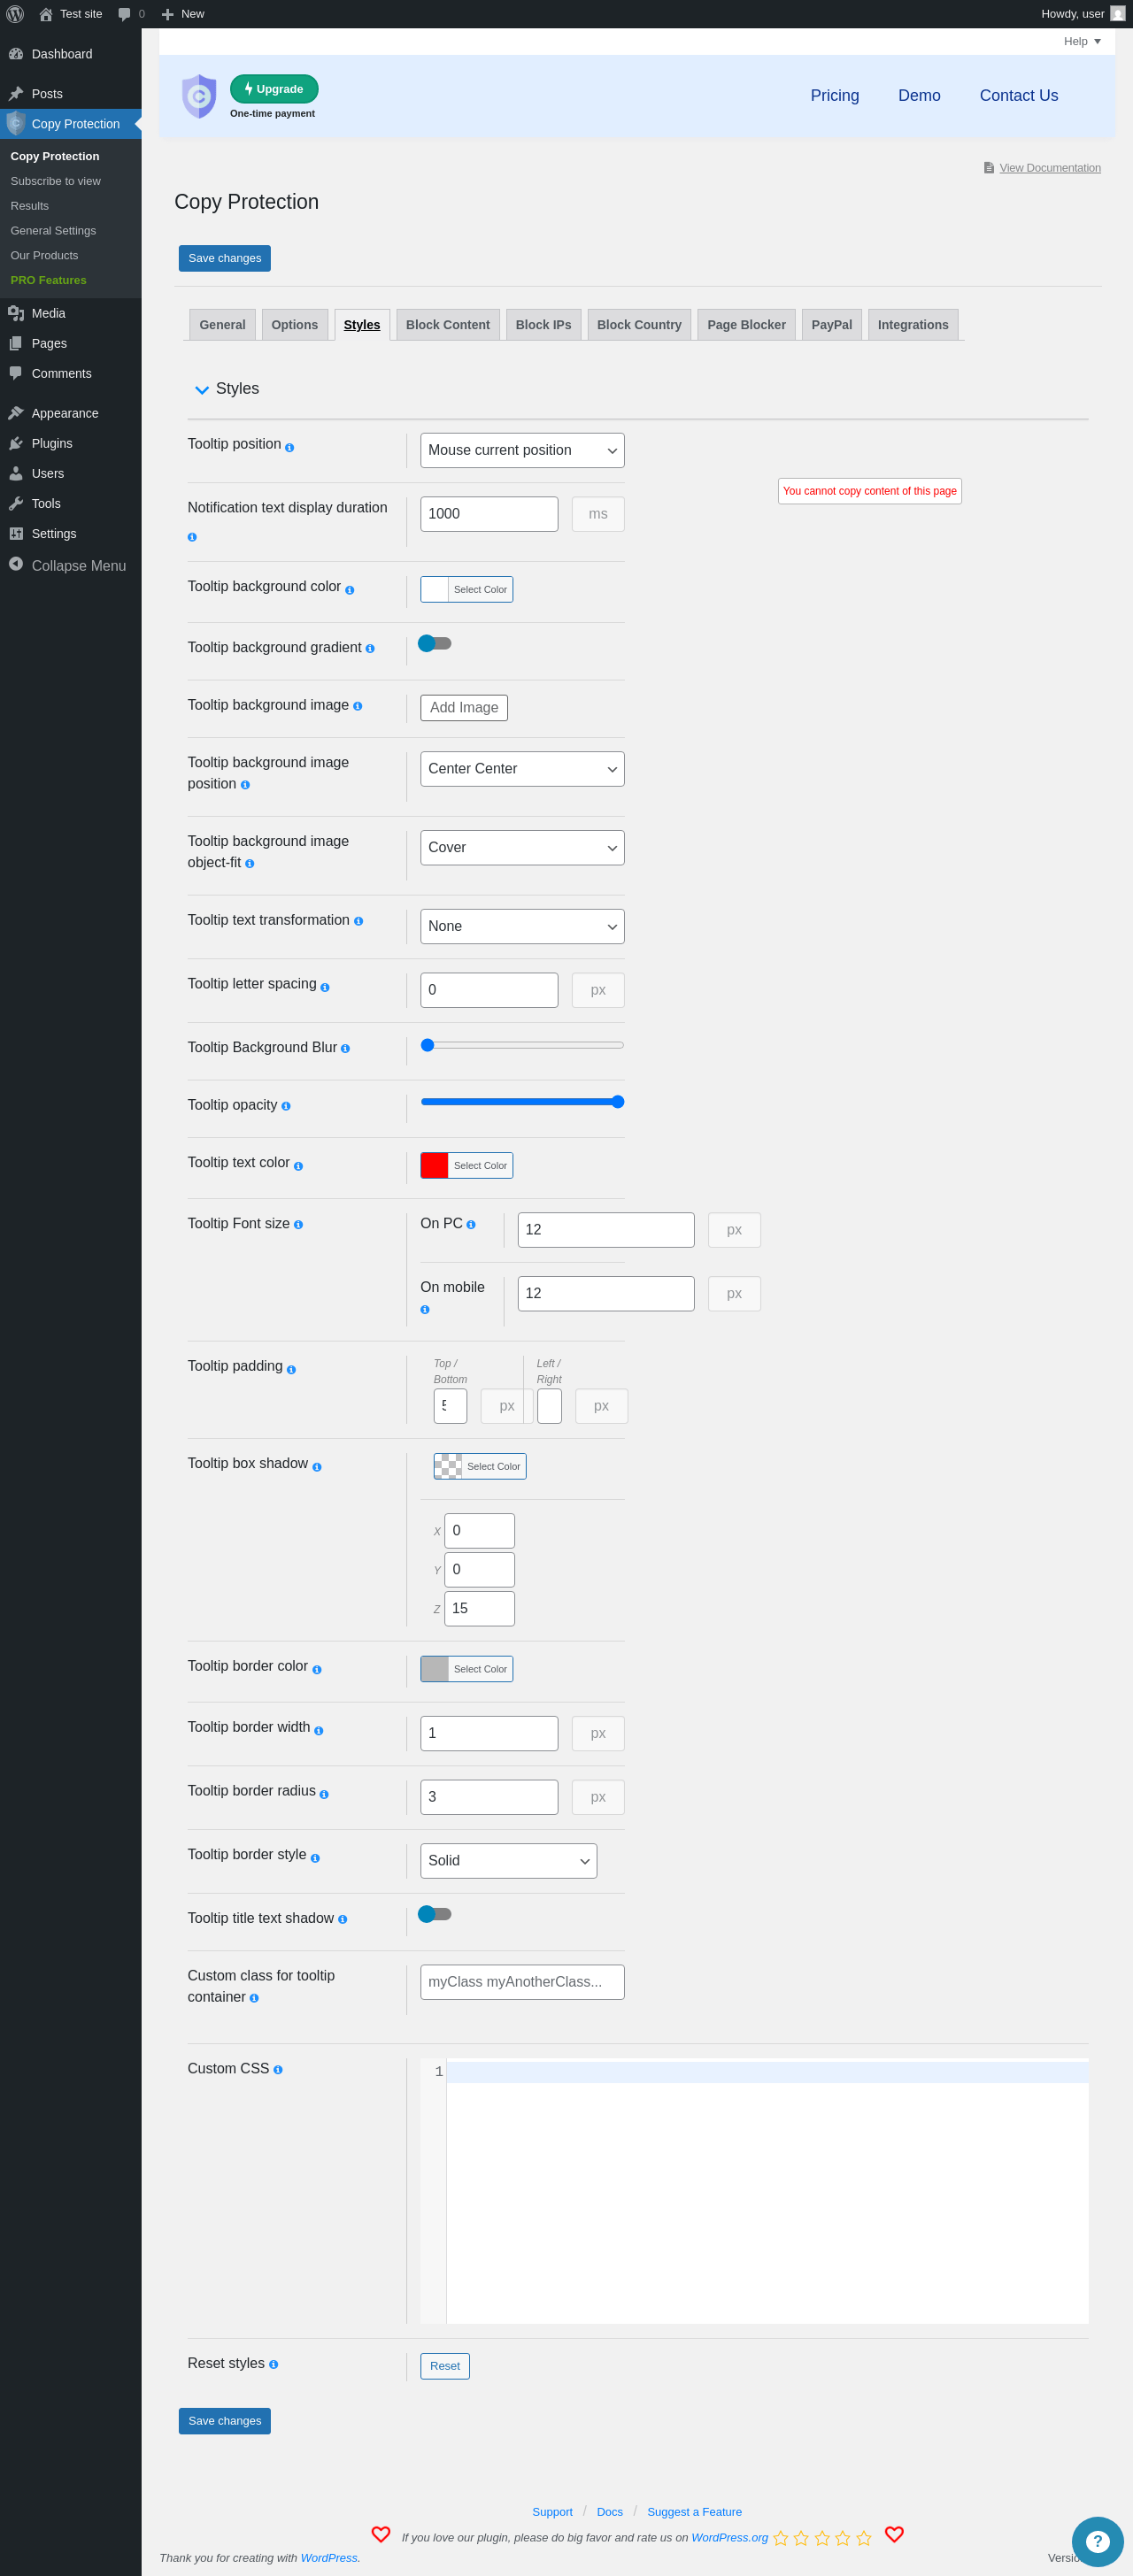Click the WordPress logo in admin bar
The height and width of the screenshot is (2576, 1133).
pos(15,14)
